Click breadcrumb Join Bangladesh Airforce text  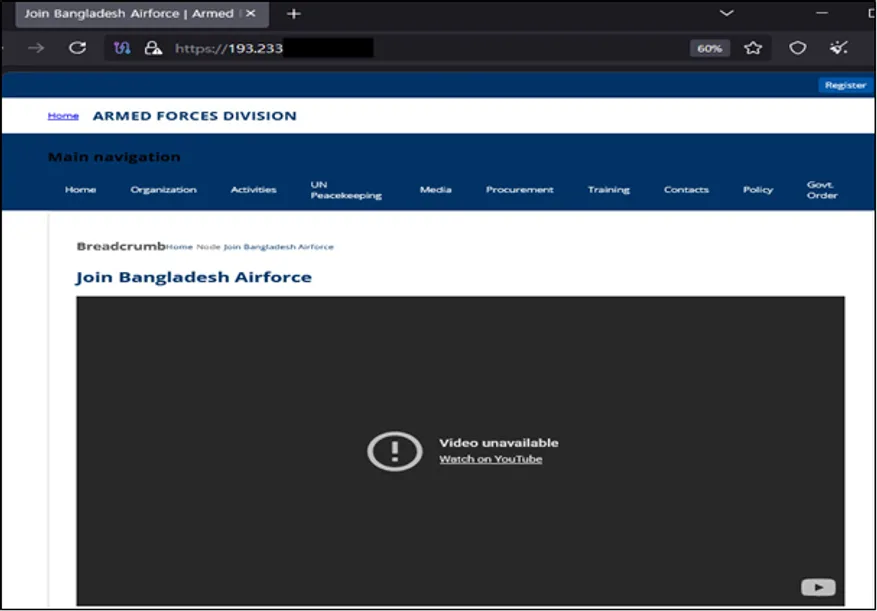(x=279, y=247)
